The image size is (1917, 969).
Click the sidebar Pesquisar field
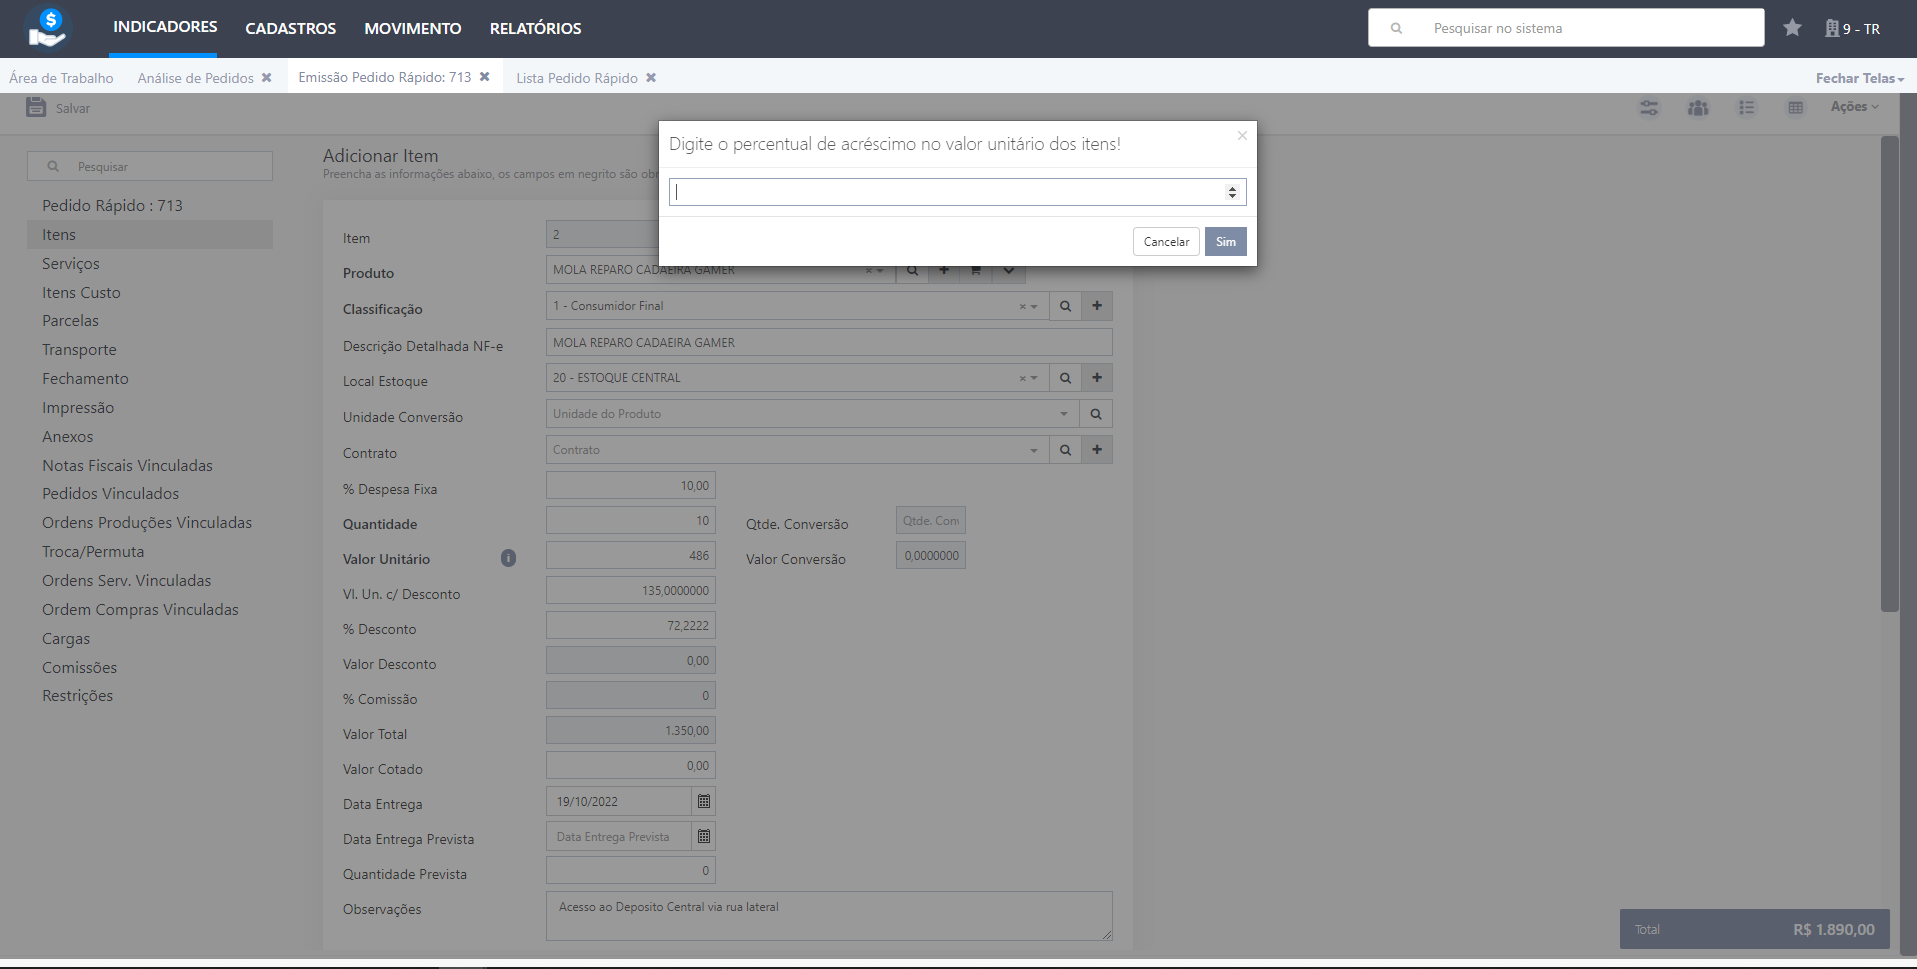pos(150,166)
